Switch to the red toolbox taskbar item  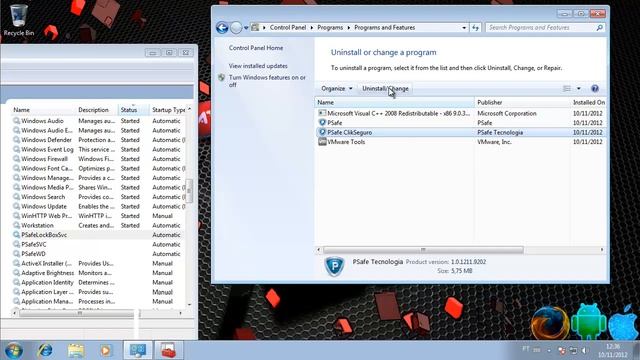click(168, 350)
